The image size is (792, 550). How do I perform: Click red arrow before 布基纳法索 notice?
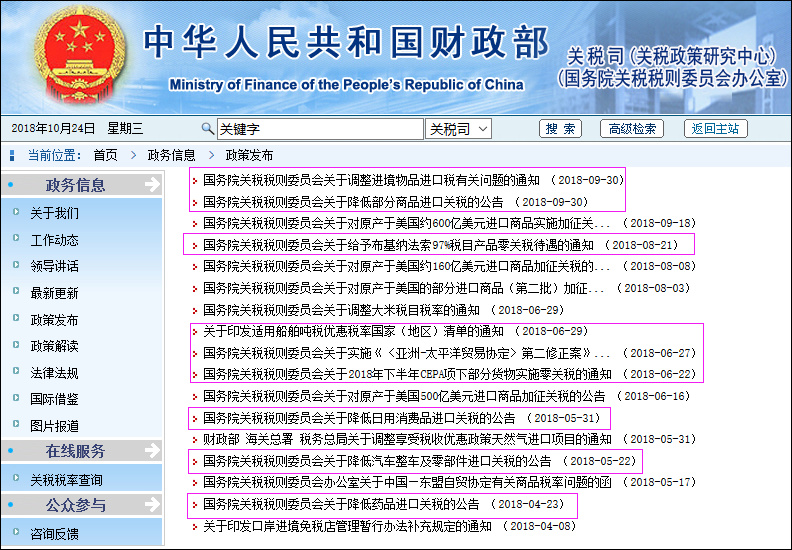coord(195,246)
